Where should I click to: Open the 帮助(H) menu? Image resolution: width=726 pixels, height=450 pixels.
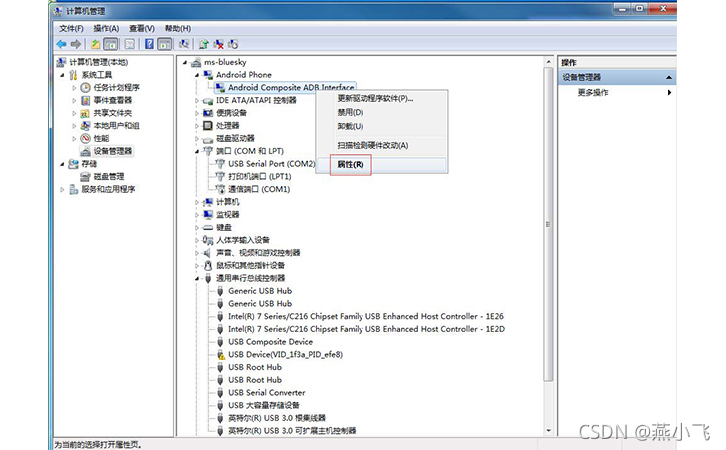click(178, 29)
